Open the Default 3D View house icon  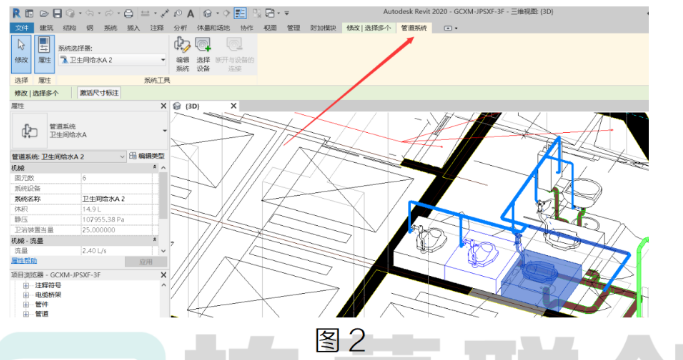[x=208, y=14]
